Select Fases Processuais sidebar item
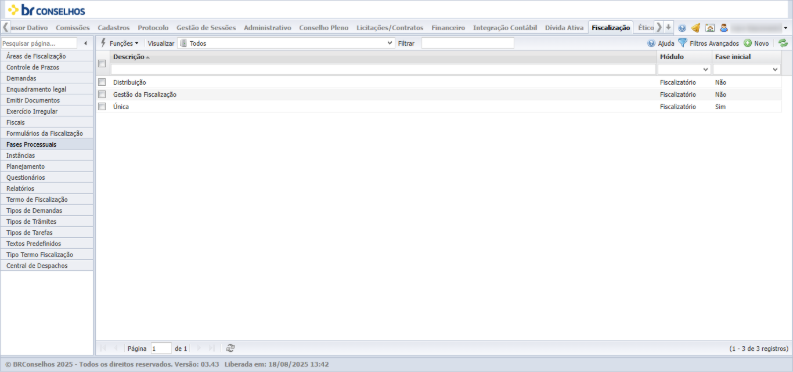This screenshot has height=372, width=793. [47, 145]
